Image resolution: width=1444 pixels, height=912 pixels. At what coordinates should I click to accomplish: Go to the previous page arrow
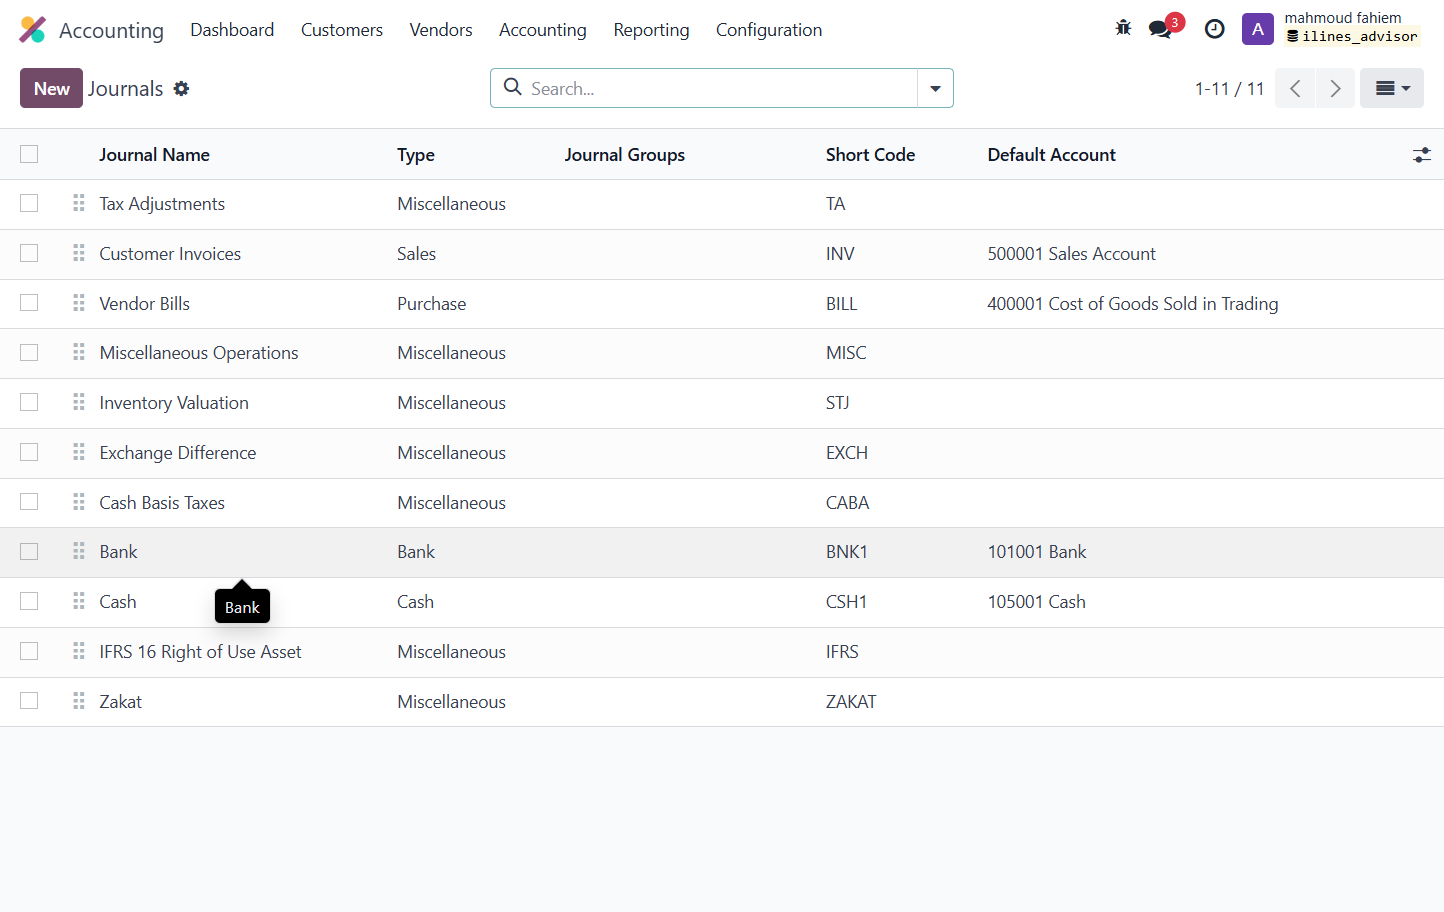[1295, 88]
